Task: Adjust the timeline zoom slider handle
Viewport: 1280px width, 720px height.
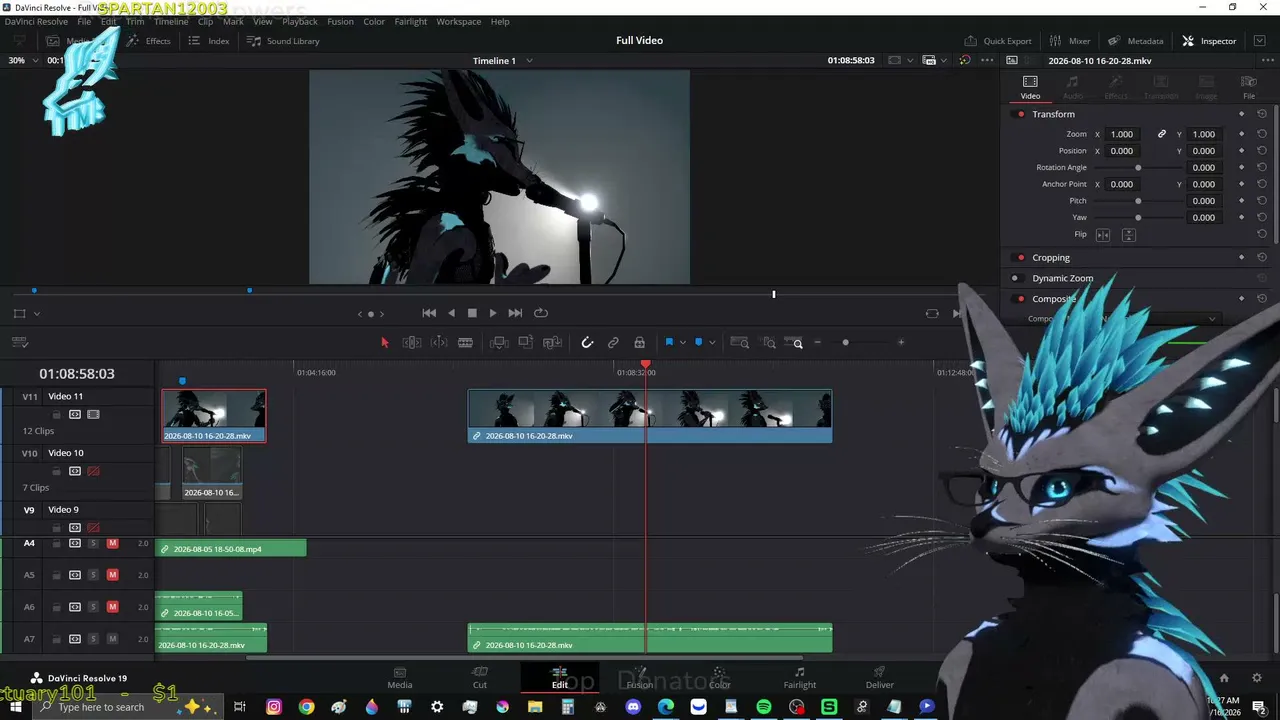Action: (845, 343)
